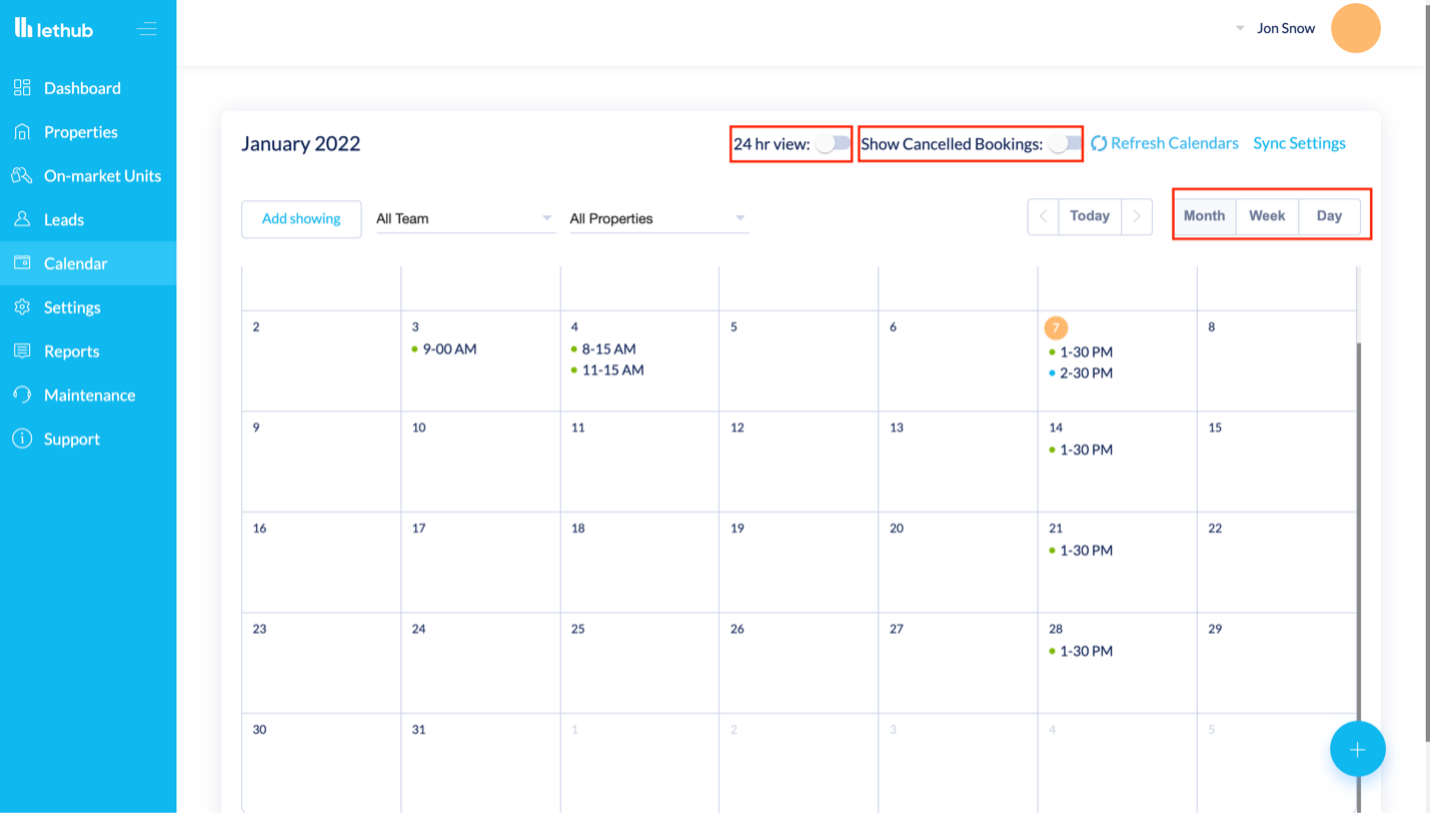The image size is (1430, 815).
Task: Jump to Today on the calendar
Action: pos(1089,215)
